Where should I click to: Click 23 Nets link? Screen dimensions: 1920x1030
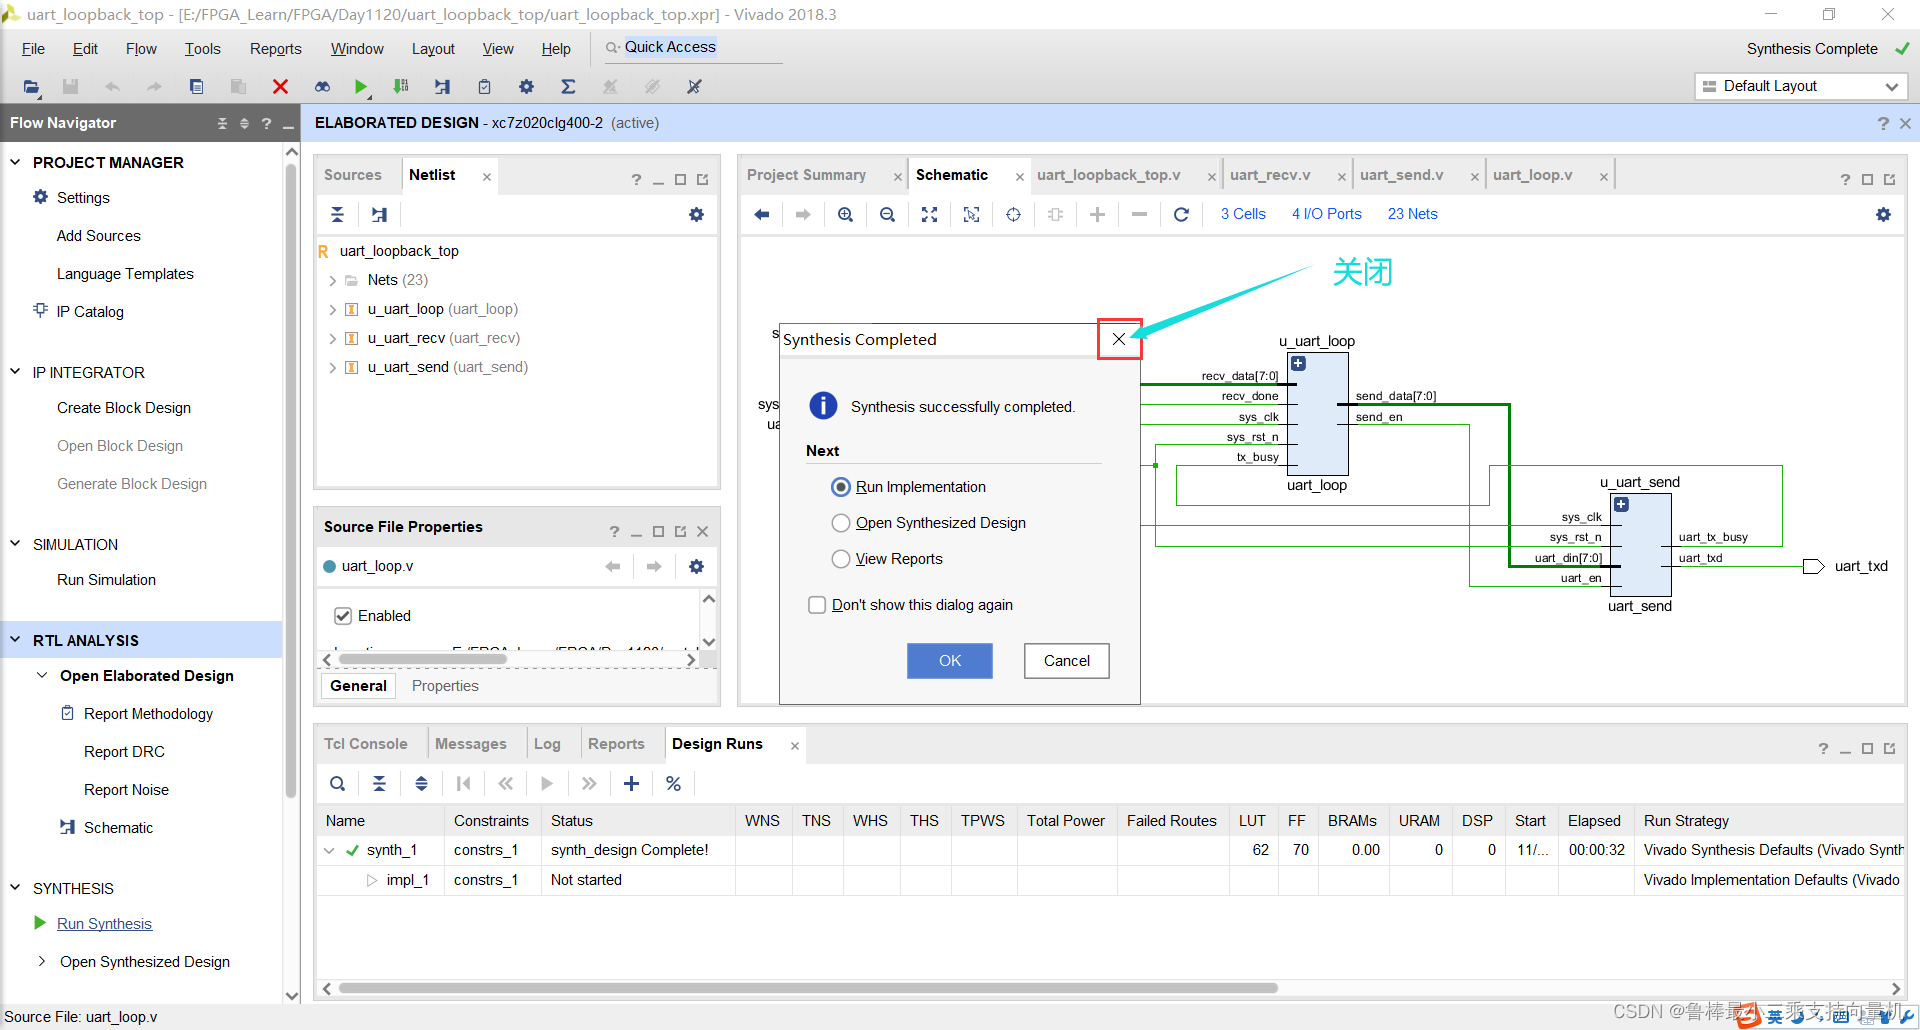pyautogui.click(x=1412, y=214)
